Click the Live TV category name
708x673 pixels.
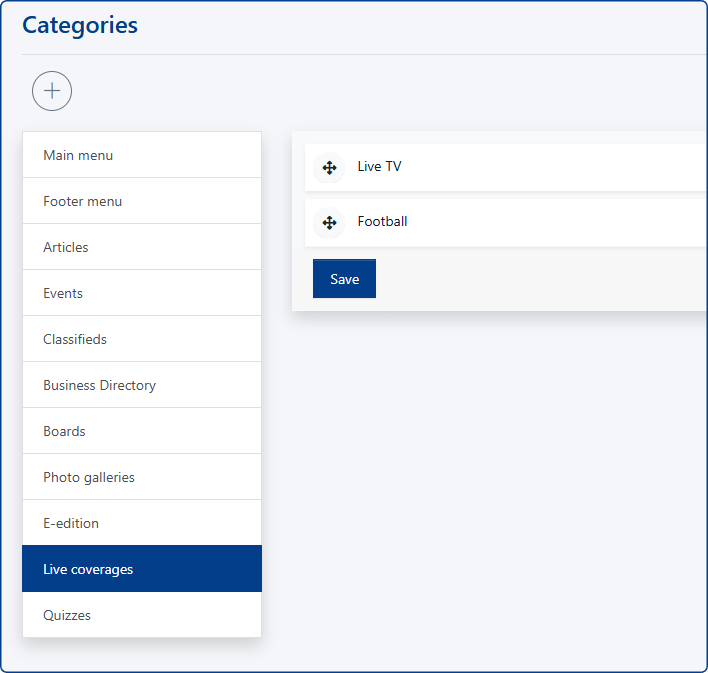coord(379,167)
